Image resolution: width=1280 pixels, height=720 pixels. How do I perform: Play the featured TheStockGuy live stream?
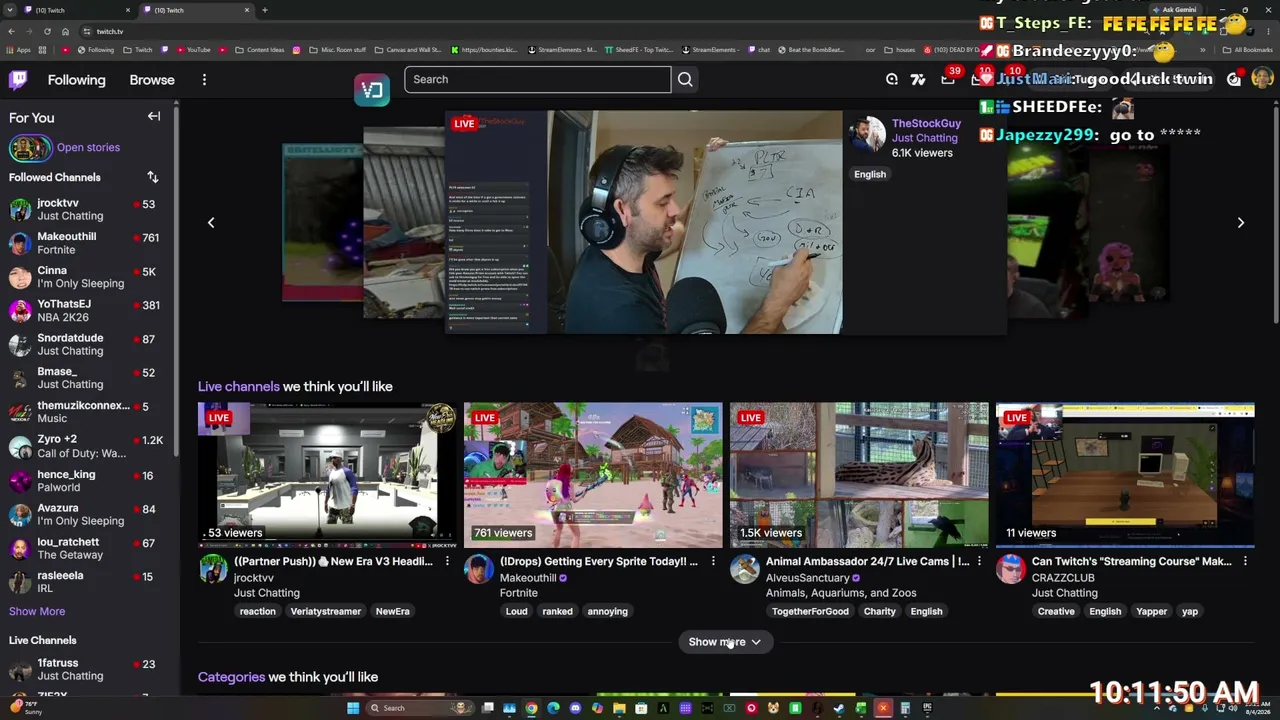[x=644, y=222]
